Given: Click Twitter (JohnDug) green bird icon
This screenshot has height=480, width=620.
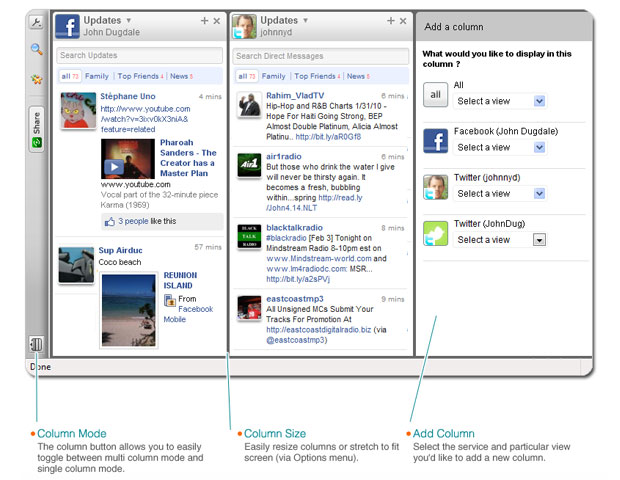Looking at the screenshot, I should [435, 233].
